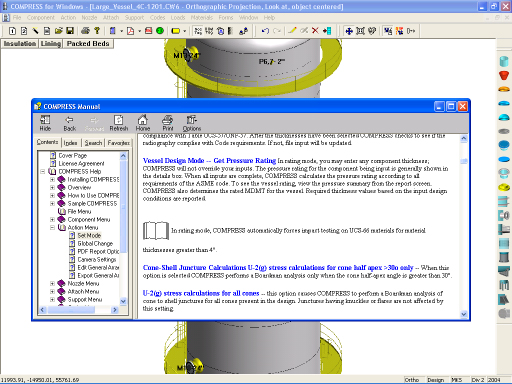Click the Design status bar indicator
Screen dimensions: 512x384
coord(436,380)
